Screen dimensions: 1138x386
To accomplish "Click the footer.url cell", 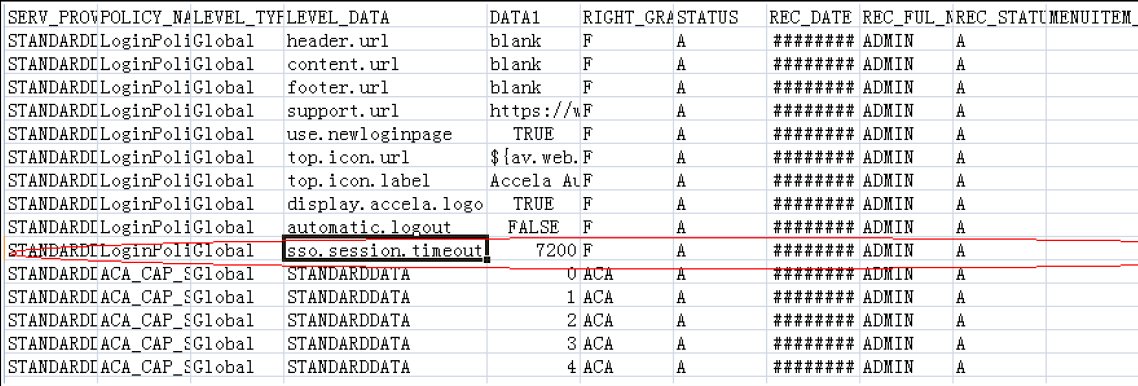I will pyautogui.click(x=385, y=87).
